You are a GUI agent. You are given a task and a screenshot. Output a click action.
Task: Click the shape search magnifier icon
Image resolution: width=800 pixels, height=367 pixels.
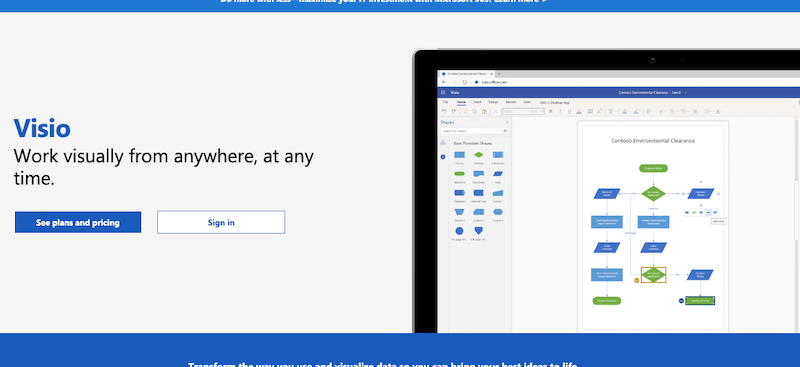[505, 131]
